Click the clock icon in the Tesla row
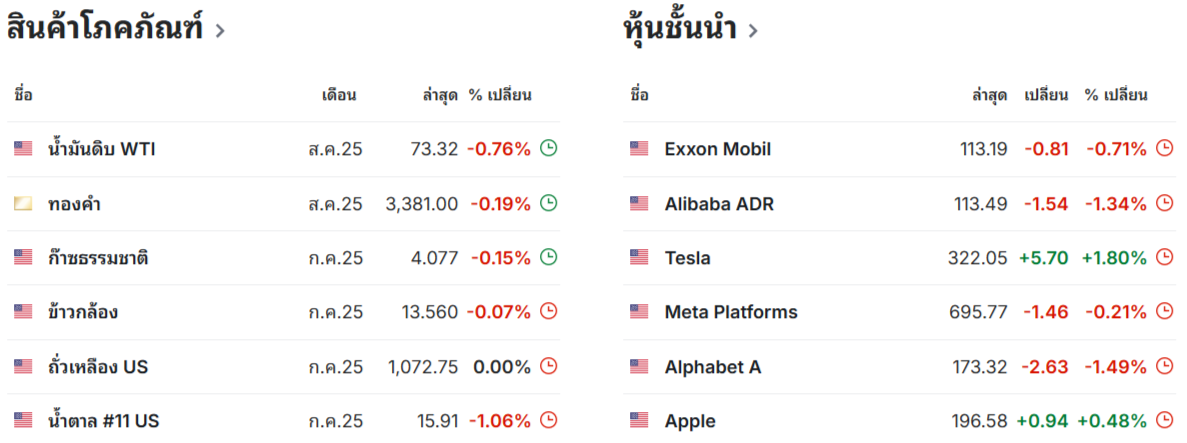 (1164, 257)
